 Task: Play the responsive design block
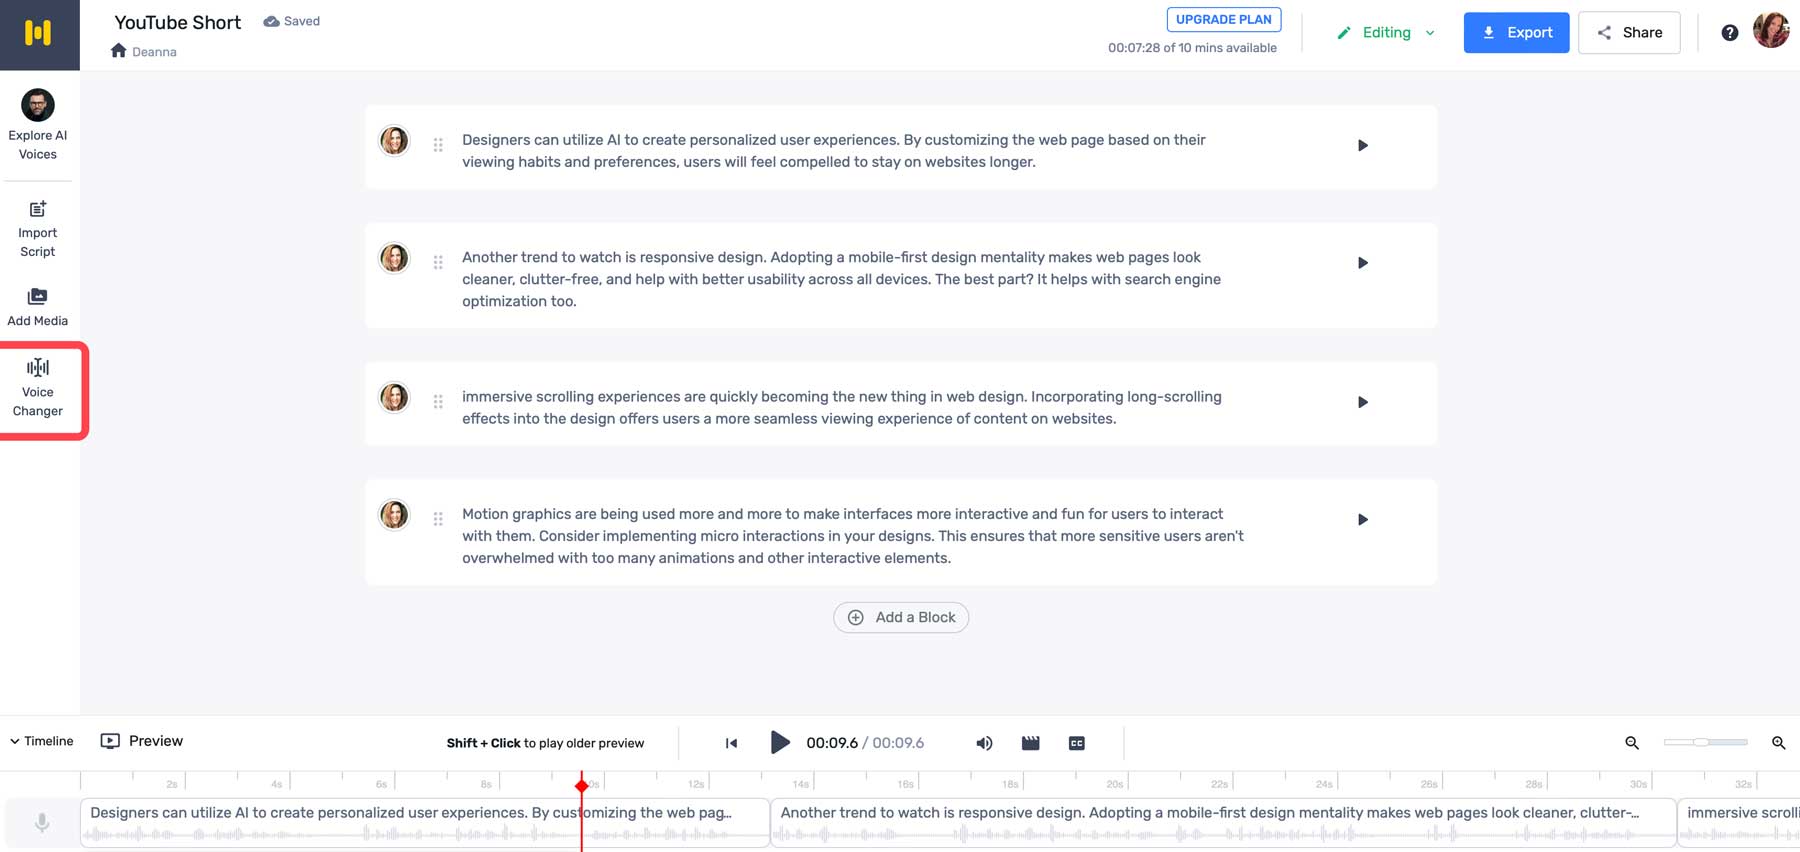click(1362, 263)
